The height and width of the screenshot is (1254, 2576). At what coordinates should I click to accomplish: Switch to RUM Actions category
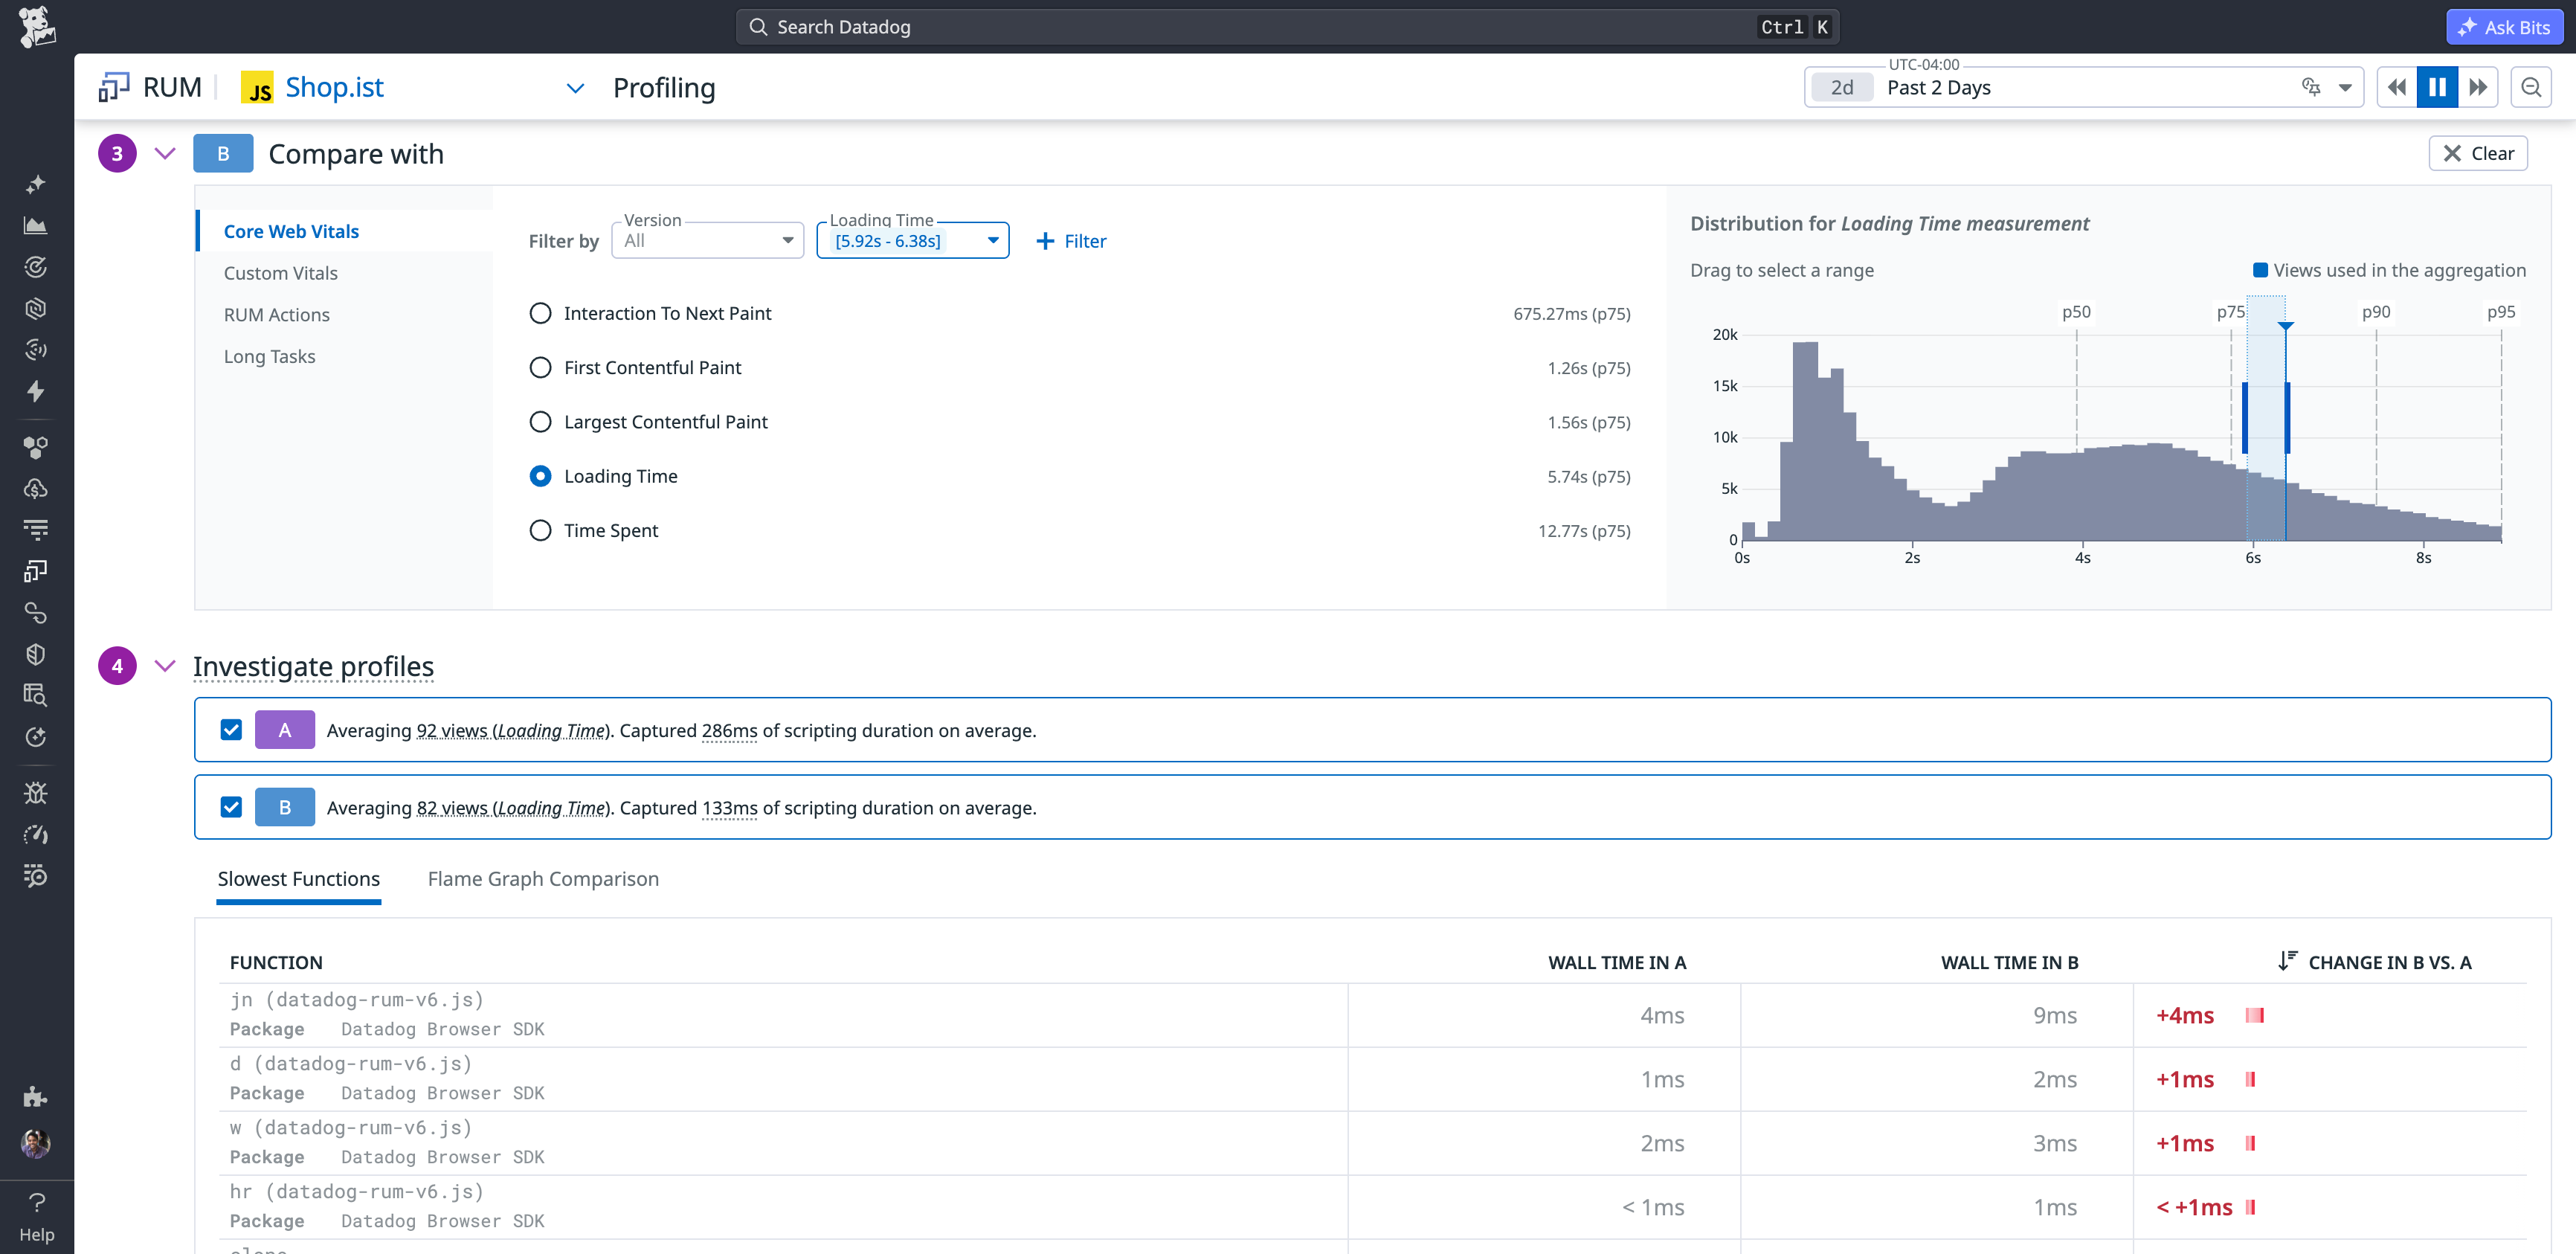click(x=277, y=315)
